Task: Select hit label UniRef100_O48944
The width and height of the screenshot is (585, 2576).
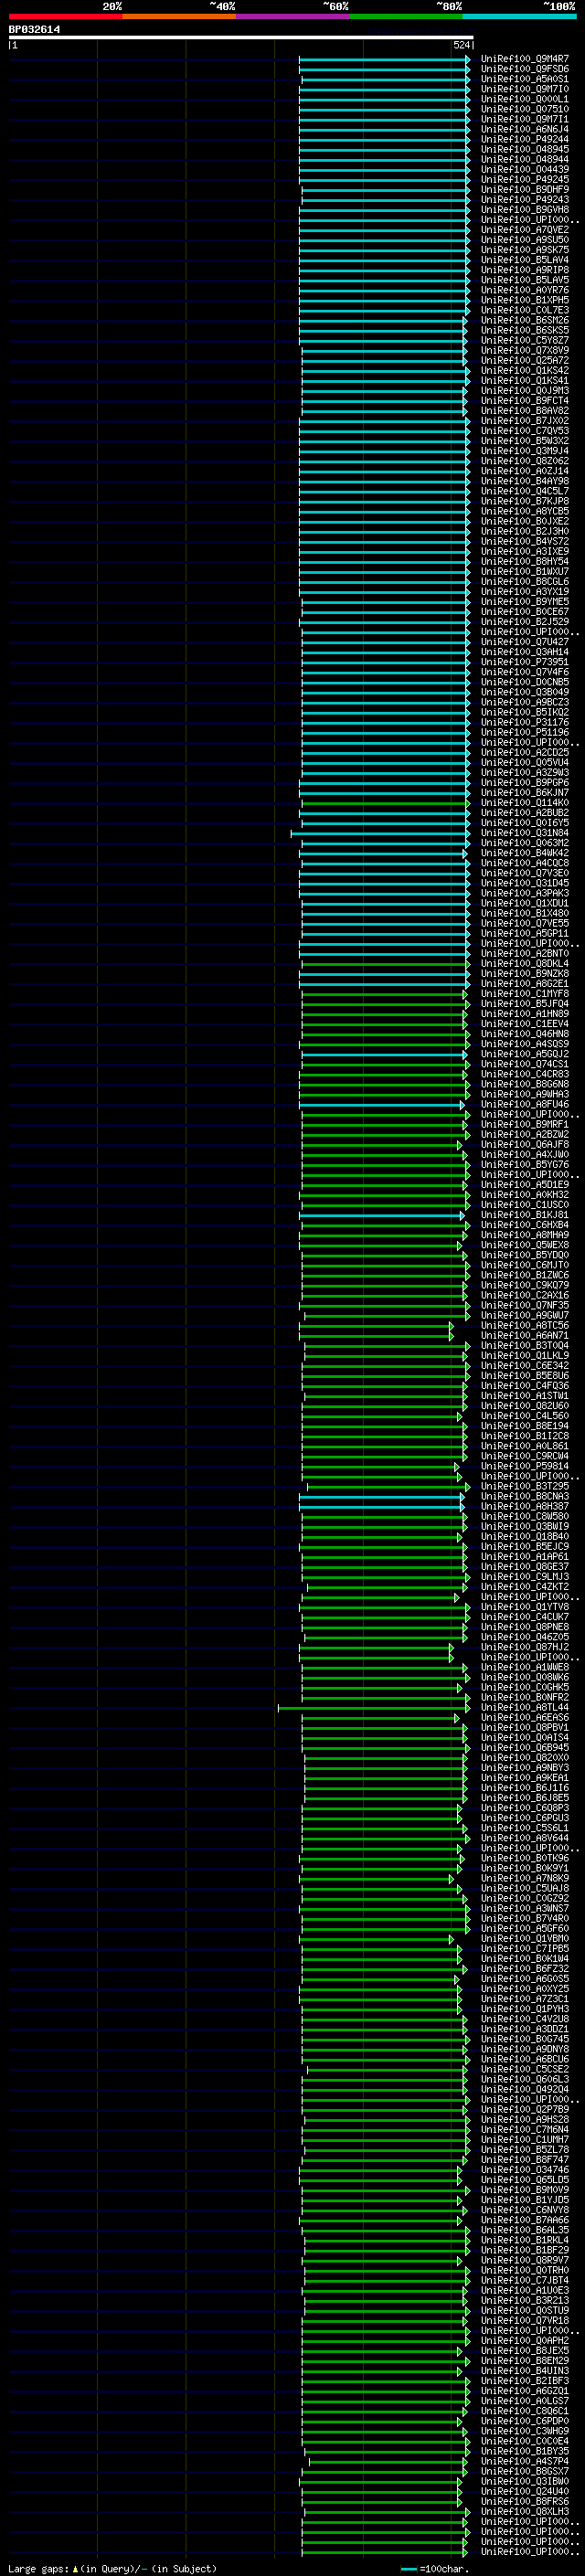Action: (x=525, y=159)
